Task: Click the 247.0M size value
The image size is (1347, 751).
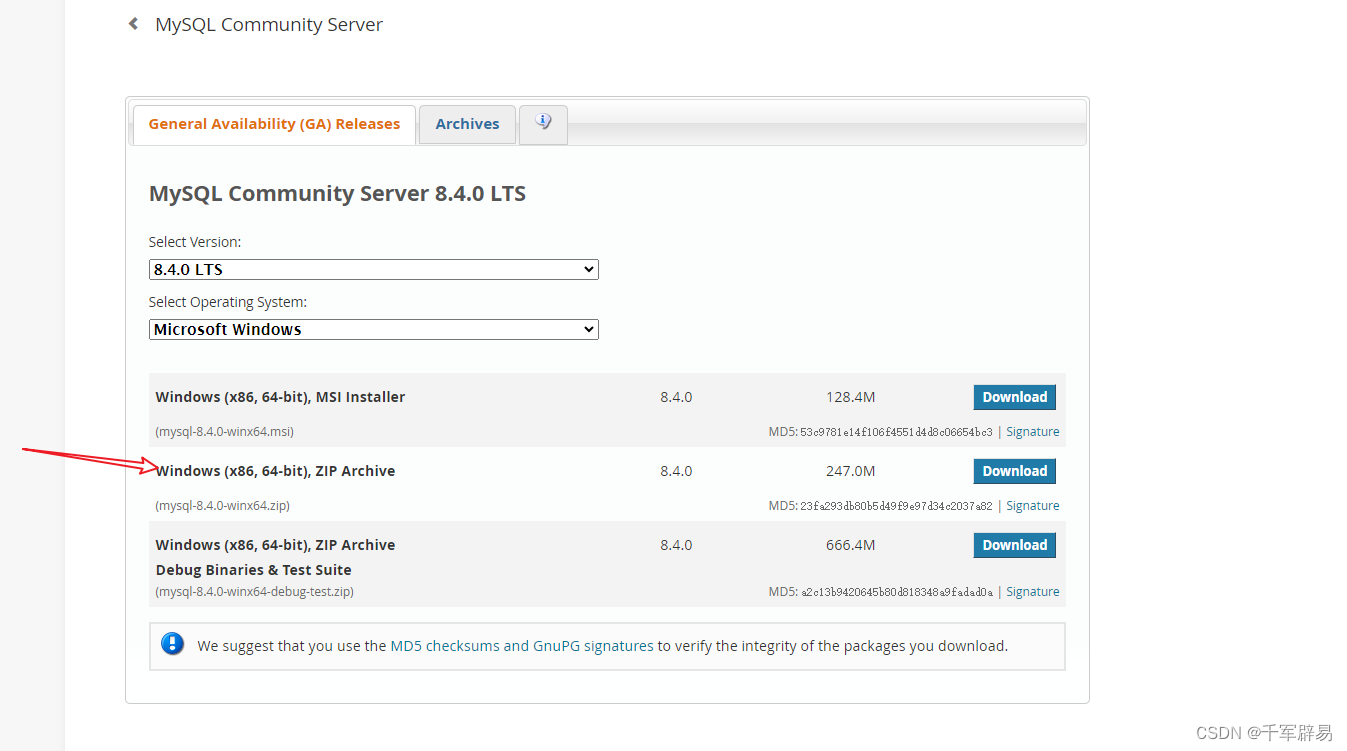Action: point(851,471)
